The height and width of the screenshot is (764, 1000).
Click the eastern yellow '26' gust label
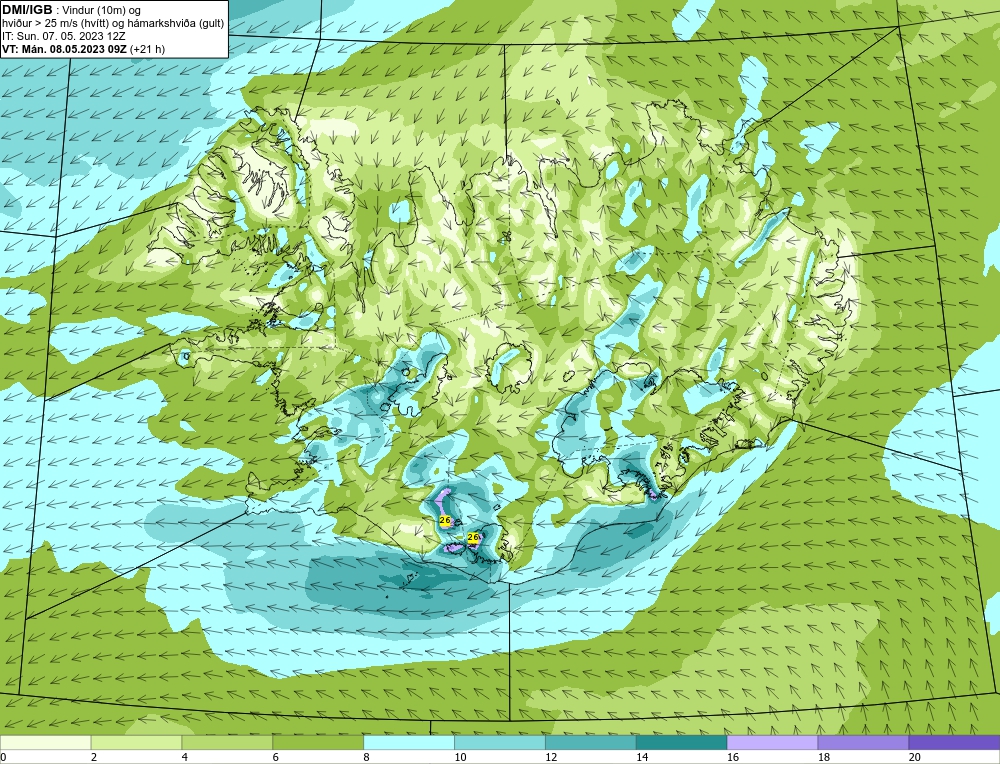(473, 537)
